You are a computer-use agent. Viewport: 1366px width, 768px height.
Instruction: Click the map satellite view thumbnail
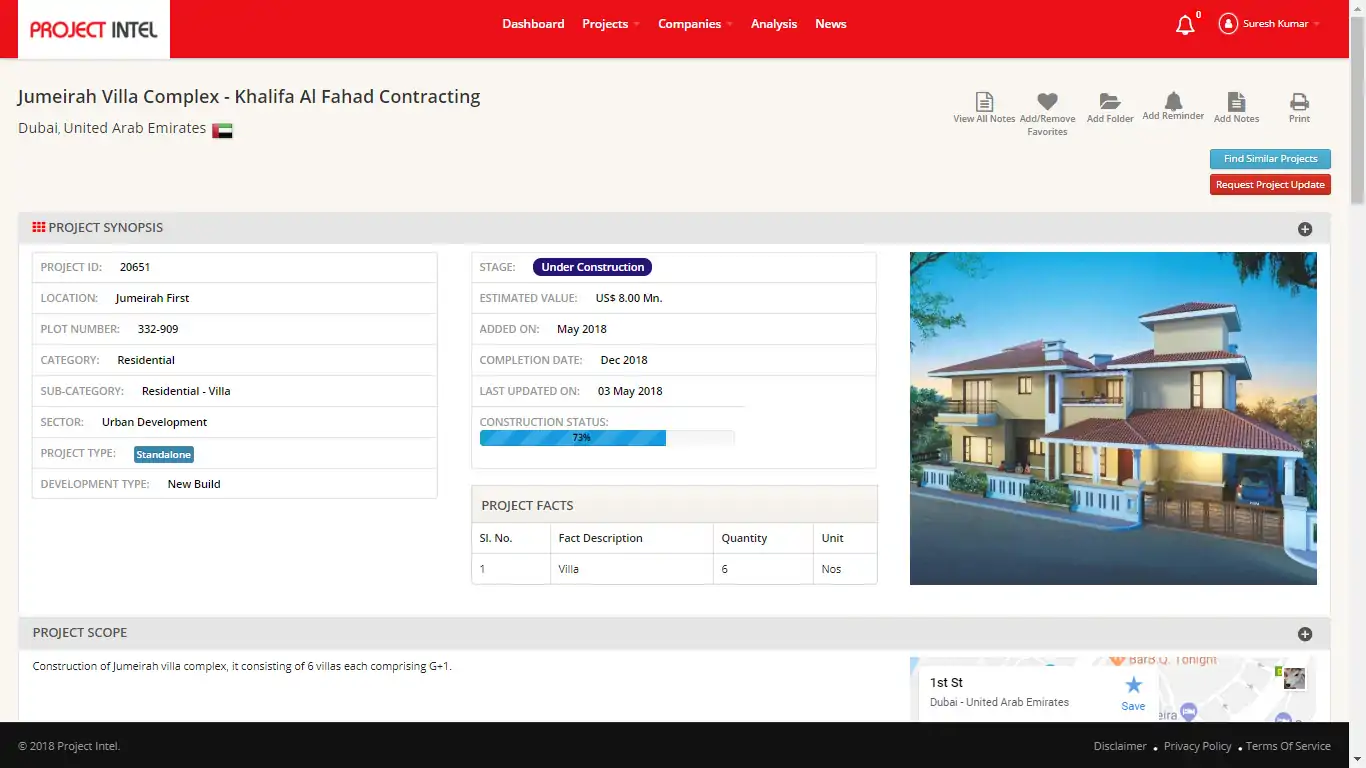point(1294,678)
